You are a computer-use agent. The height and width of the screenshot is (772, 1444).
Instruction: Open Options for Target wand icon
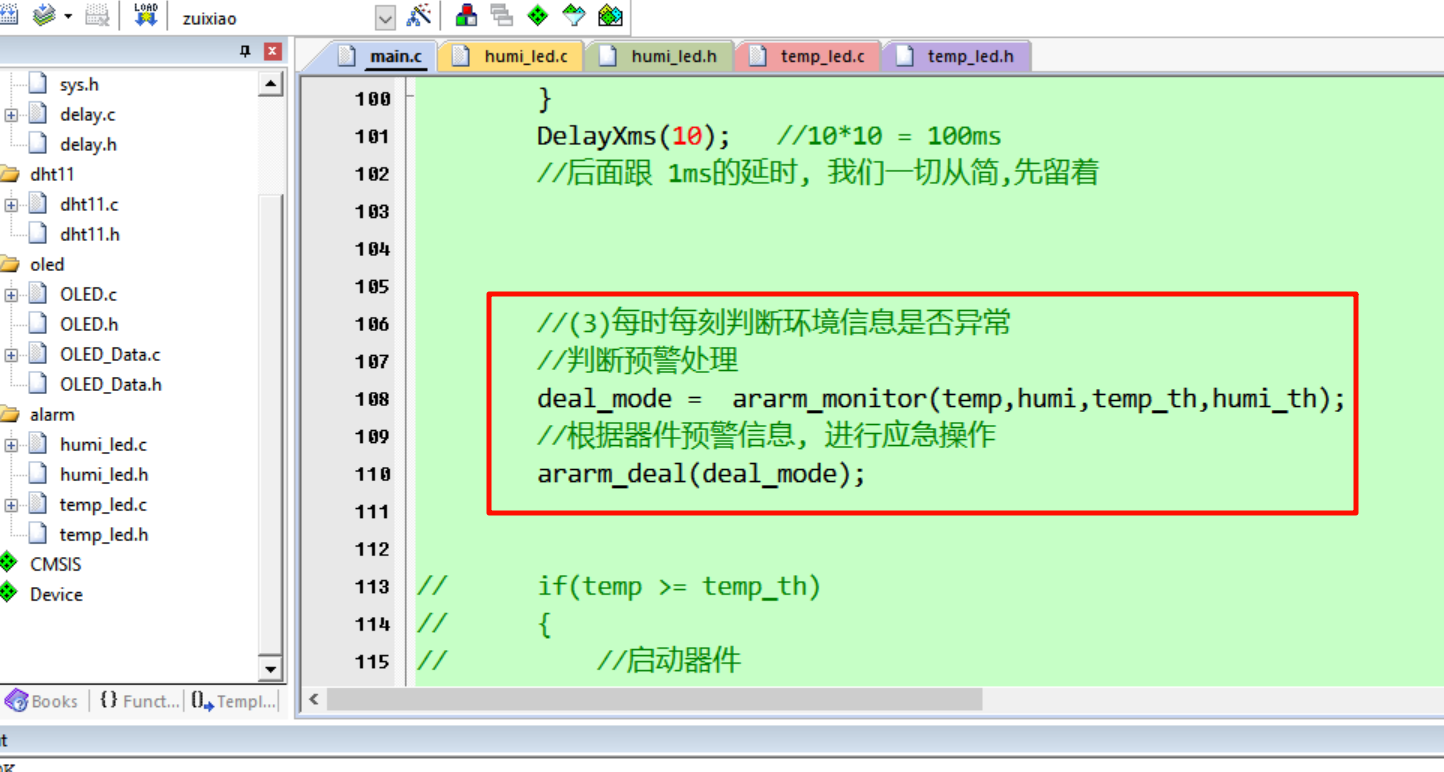[x=419, y=15]
